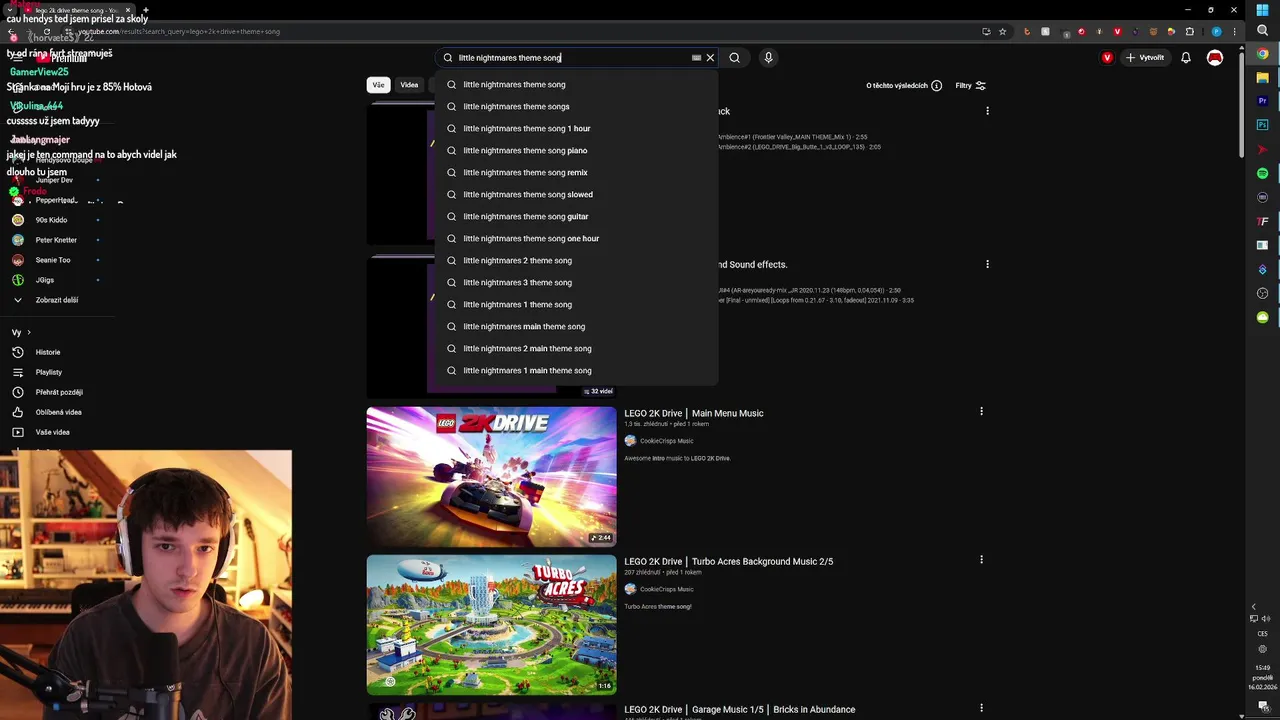Viewport: 1280px width, 720px height.
Task: Click the red V icon beside Vytvořit
Action: pyautogui.click(x=1107, y=58)
